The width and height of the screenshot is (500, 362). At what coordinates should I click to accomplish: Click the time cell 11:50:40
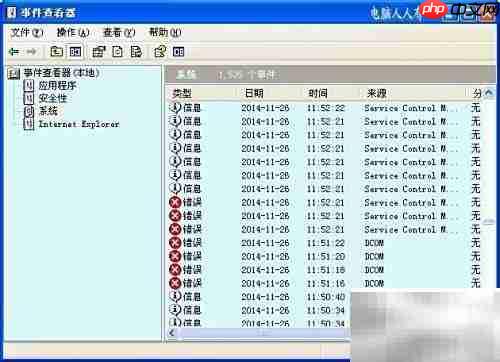(x=325, y=297)
